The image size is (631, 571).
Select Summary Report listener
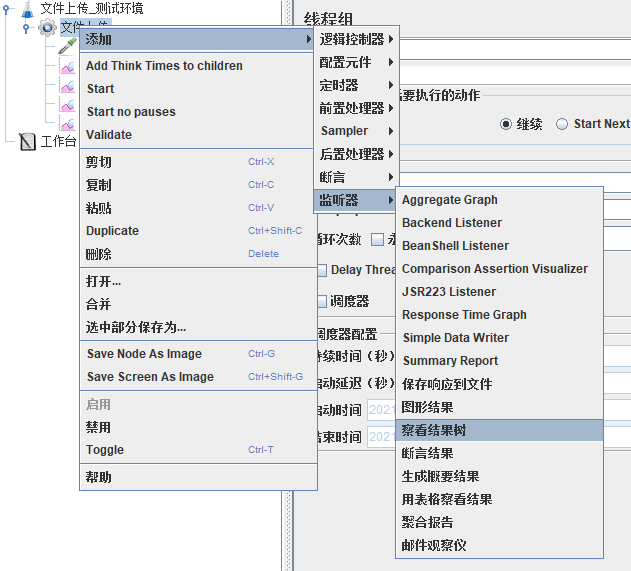(x=450, y=361)
